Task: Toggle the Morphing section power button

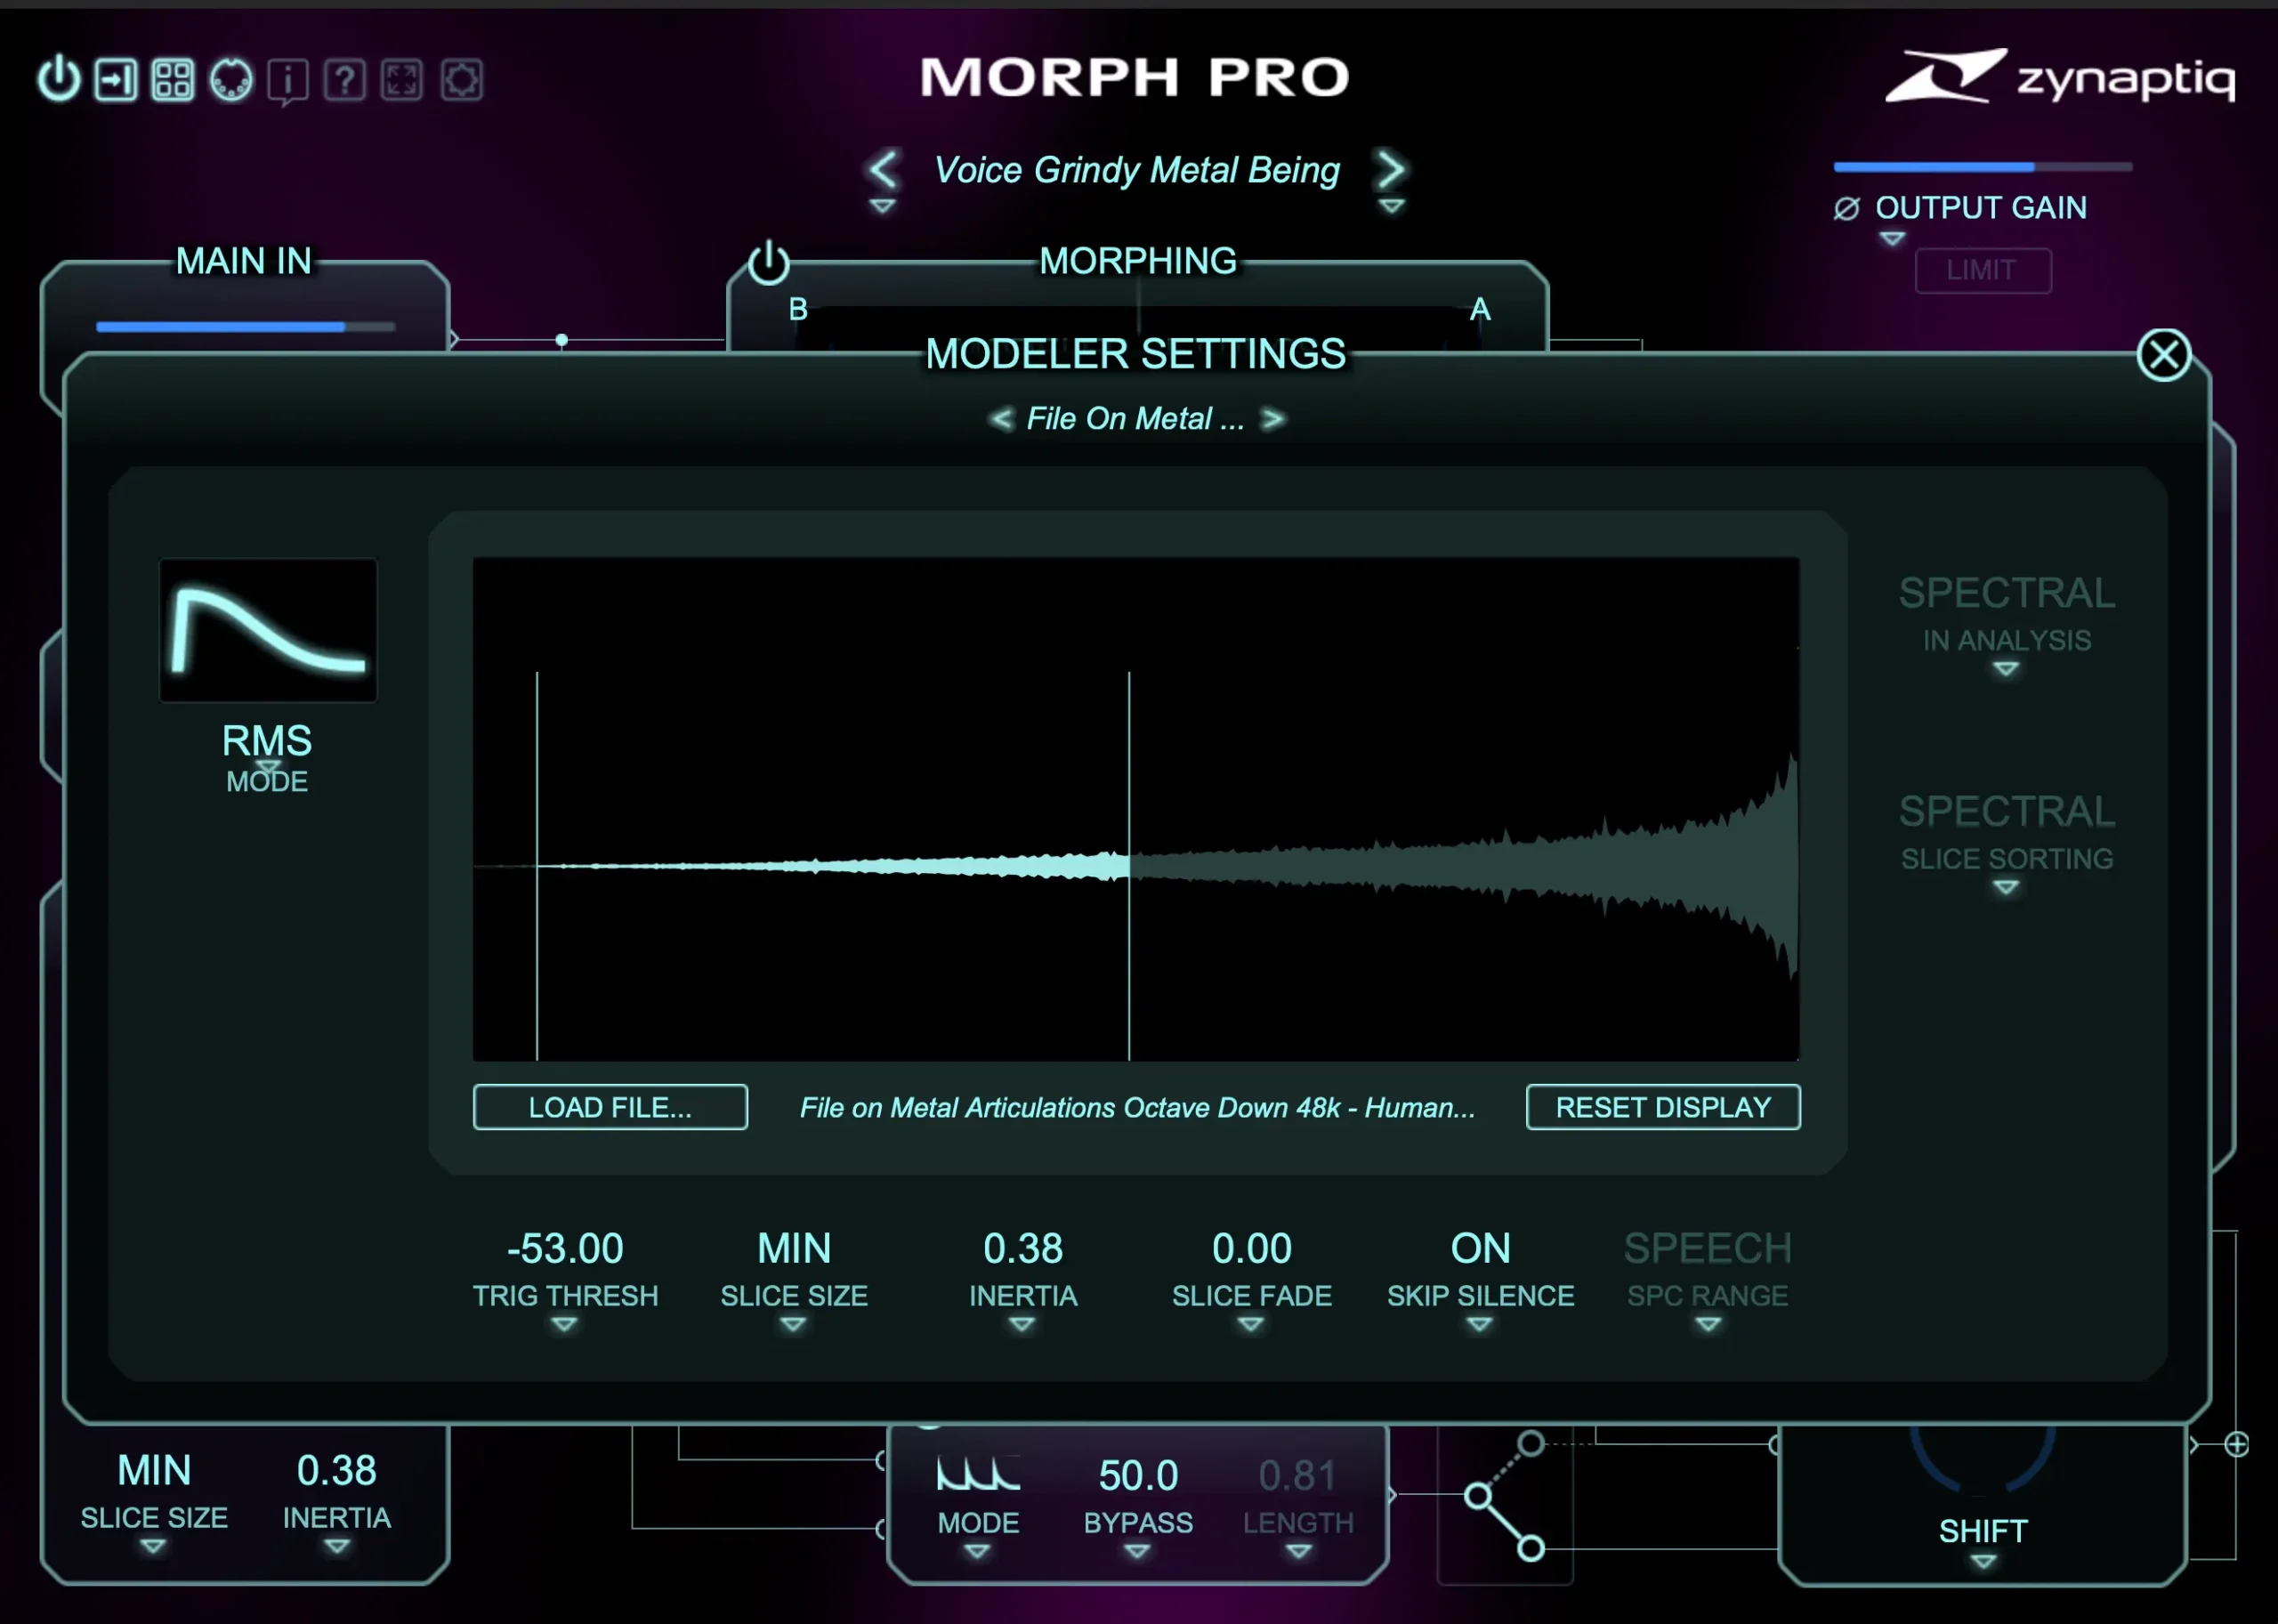Action: pyautogui.click(x=768, y=263)
